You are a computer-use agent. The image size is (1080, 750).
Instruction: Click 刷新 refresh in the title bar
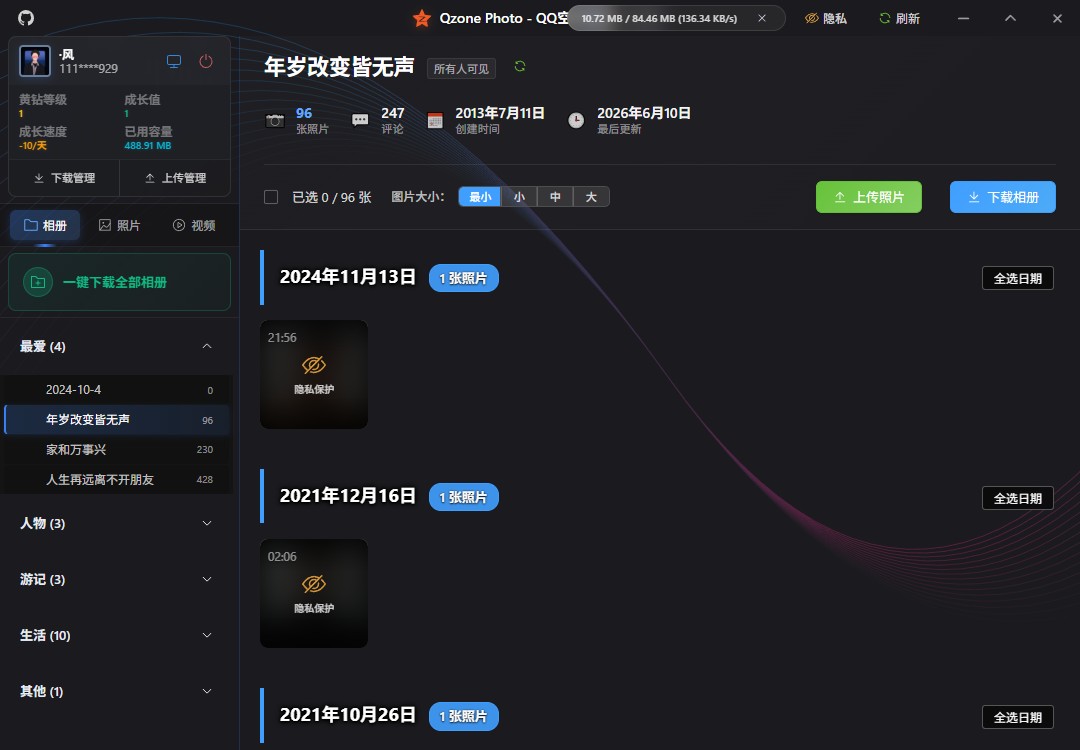point(900,19)
